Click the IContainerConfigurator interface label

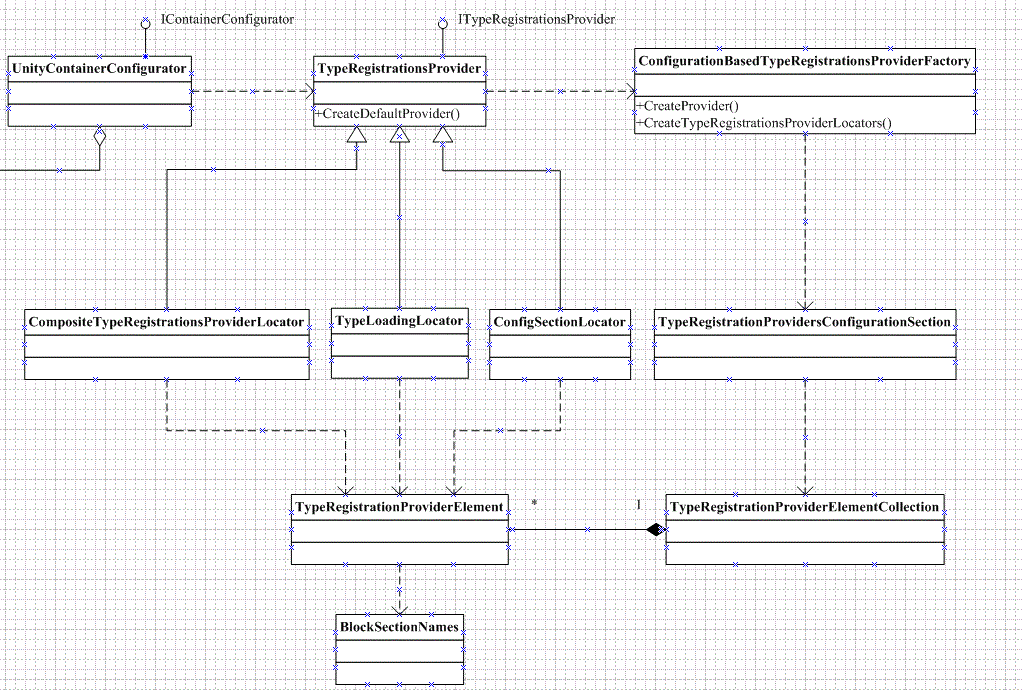click(x=227, y=20)
